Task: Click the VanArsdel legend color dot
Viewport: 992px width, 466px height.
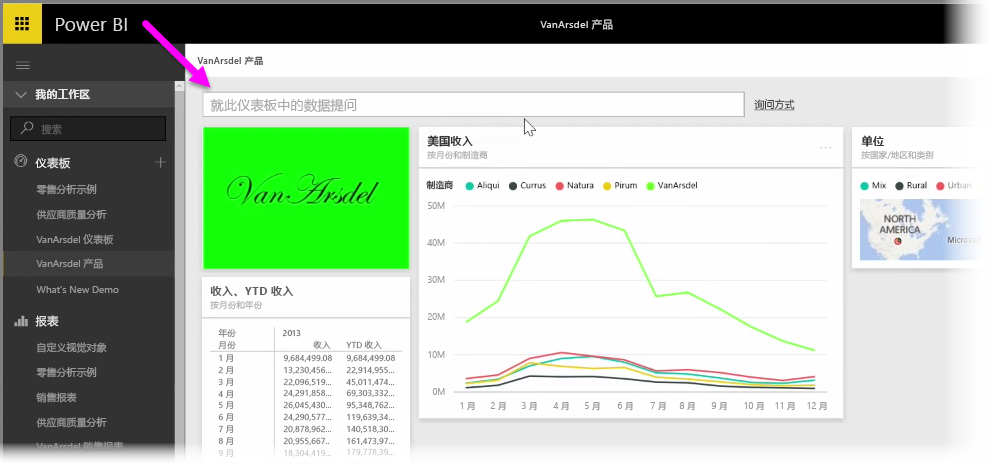Action: pyautogui.click(x=650, y=186)
